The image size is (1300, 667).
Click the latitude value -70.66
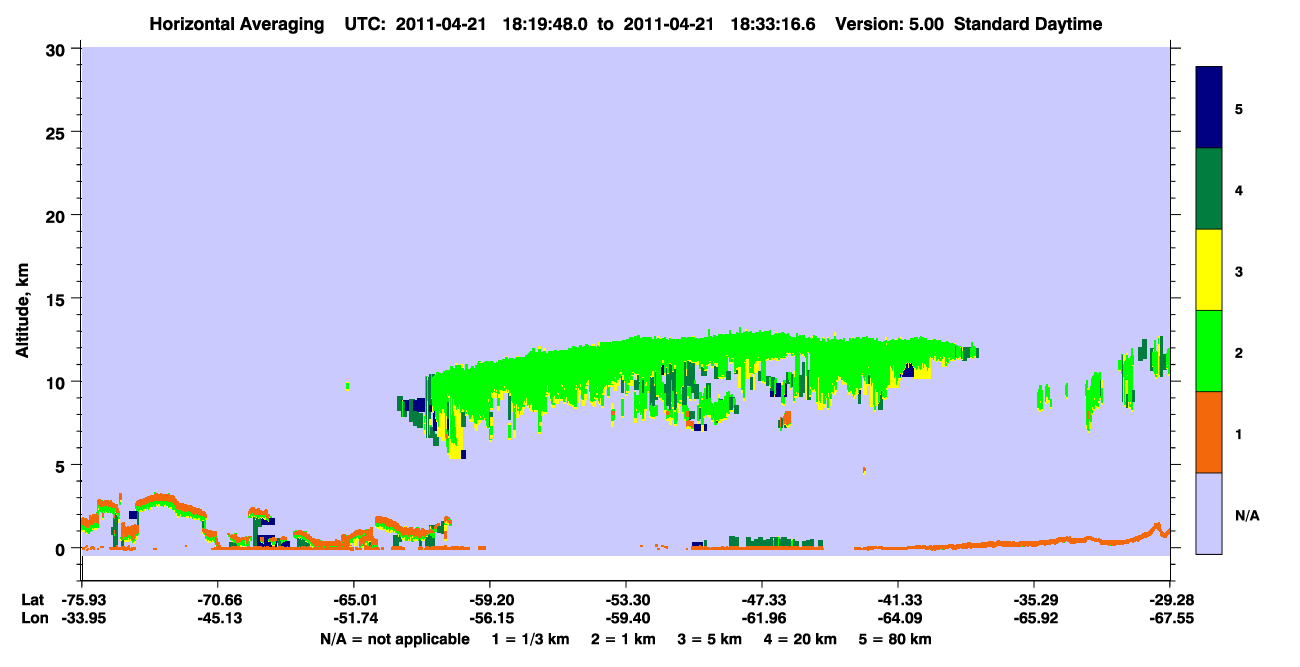coord(218,600)
